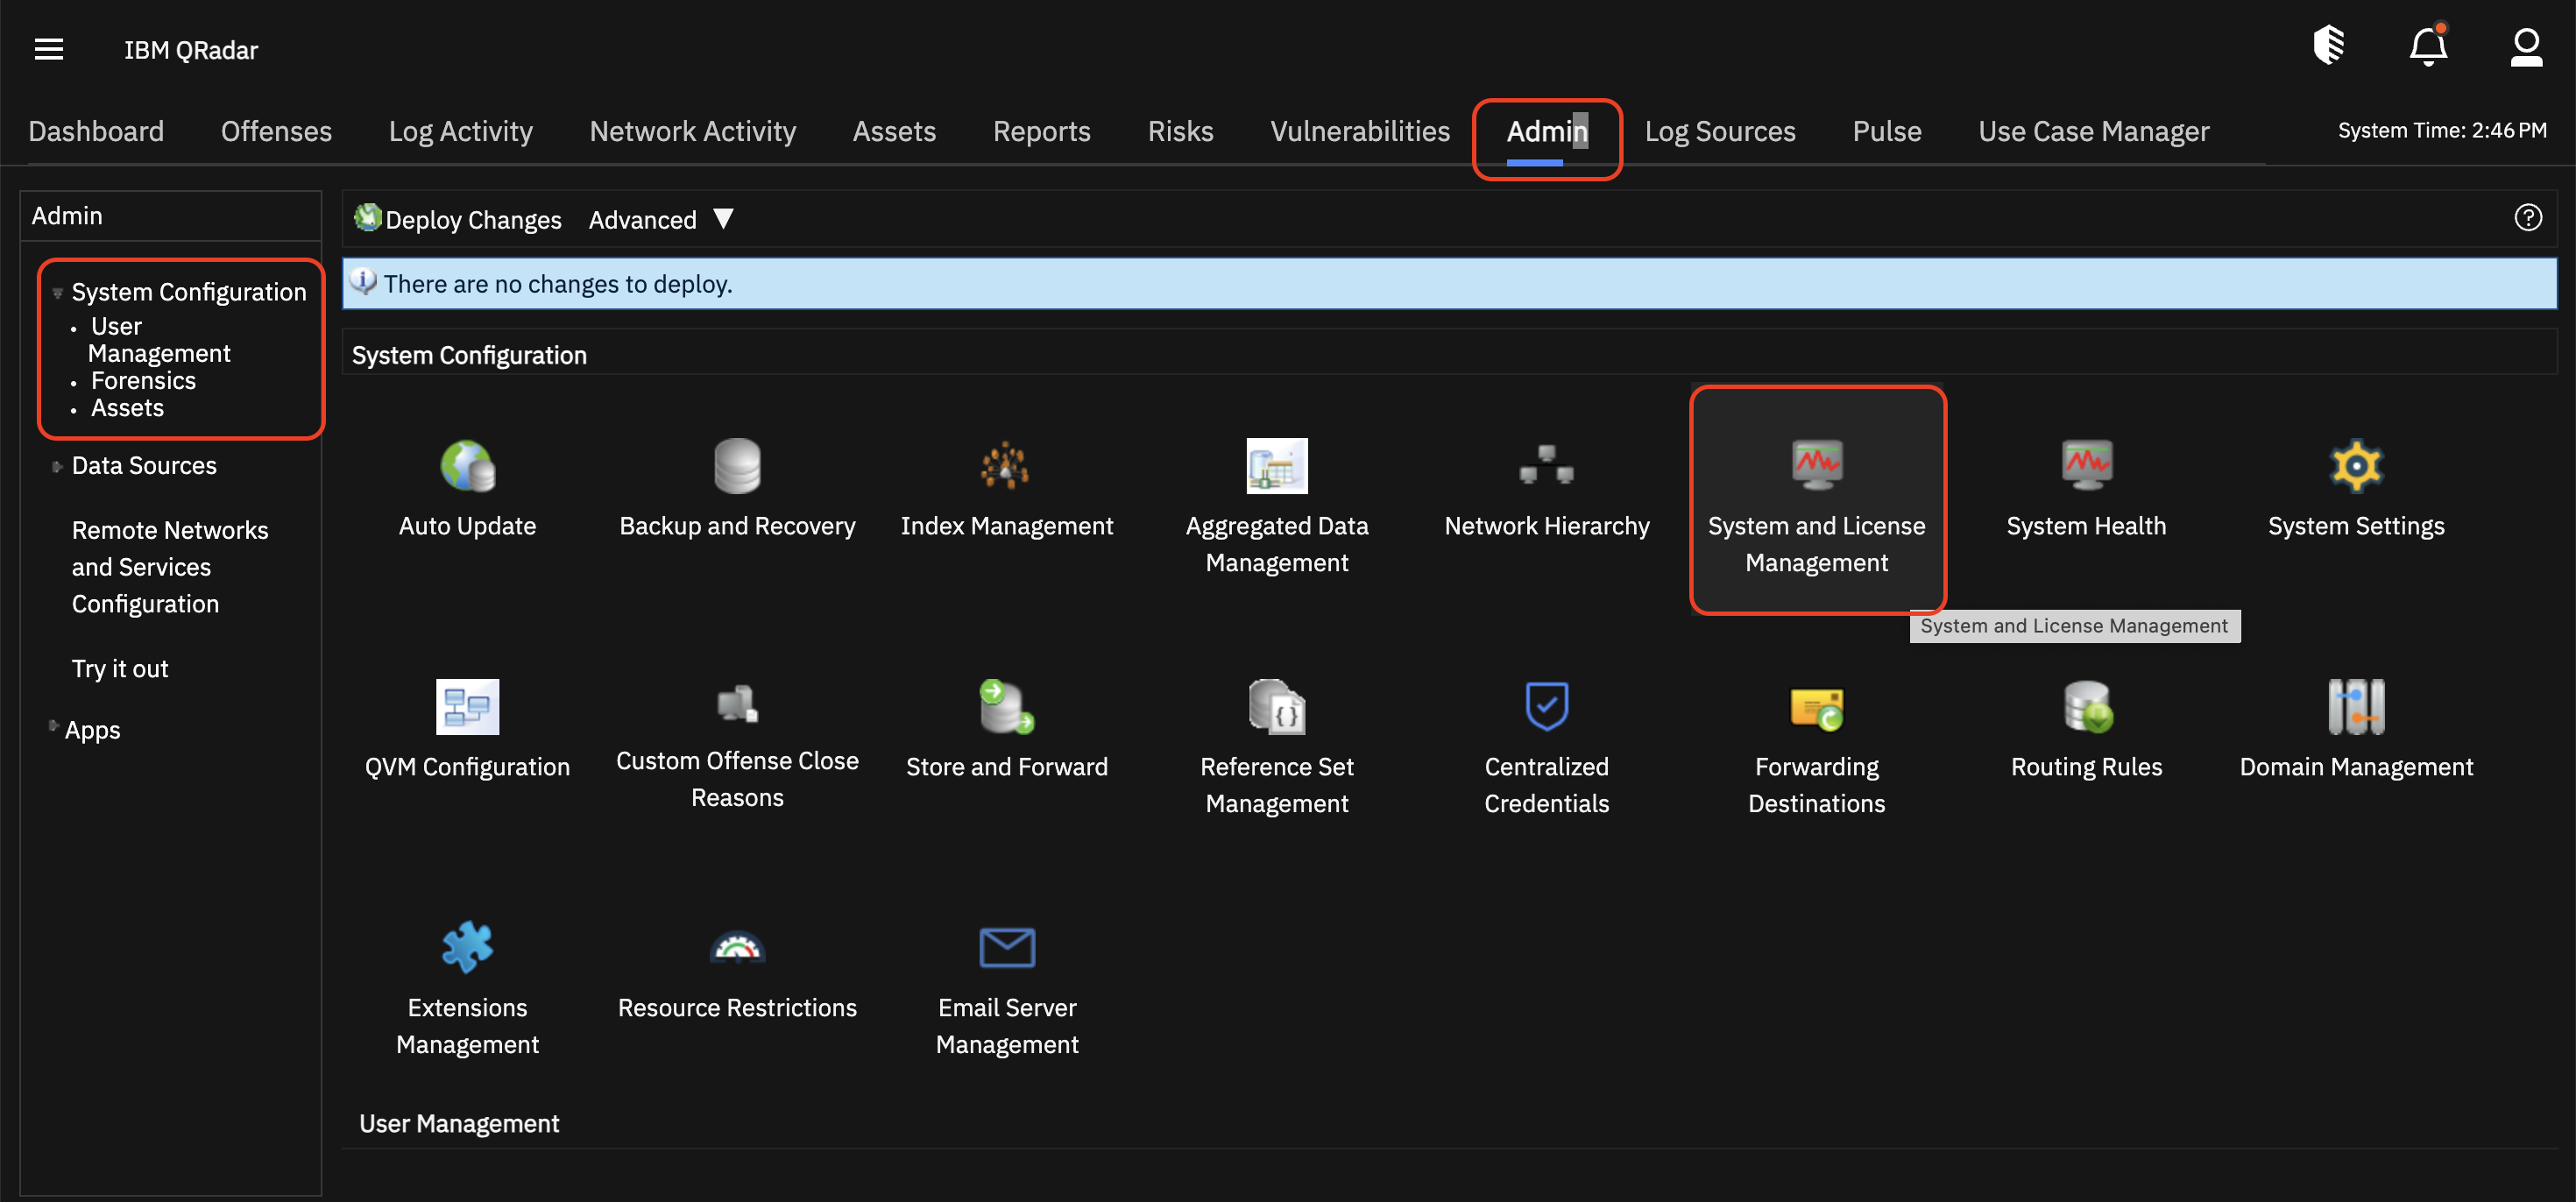Launch System and License Management
The height and width of the screenshot is (1202, 2576).
coord(1817,500)
